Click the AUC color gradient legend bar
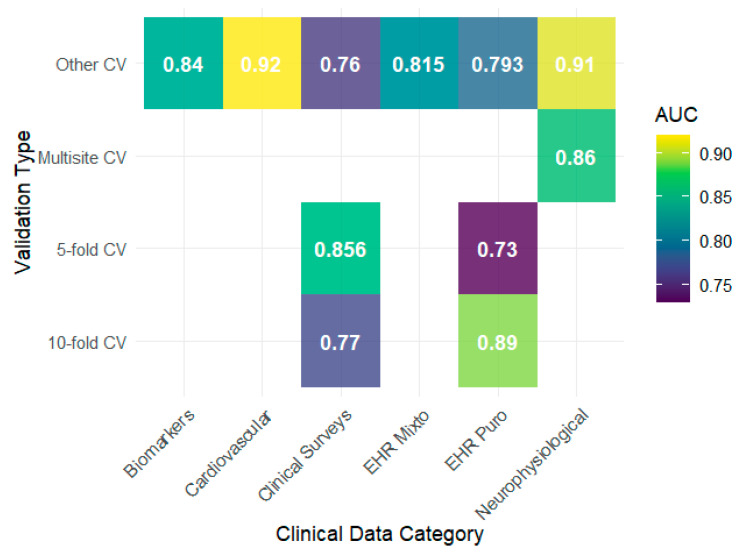 coord(673,218)
